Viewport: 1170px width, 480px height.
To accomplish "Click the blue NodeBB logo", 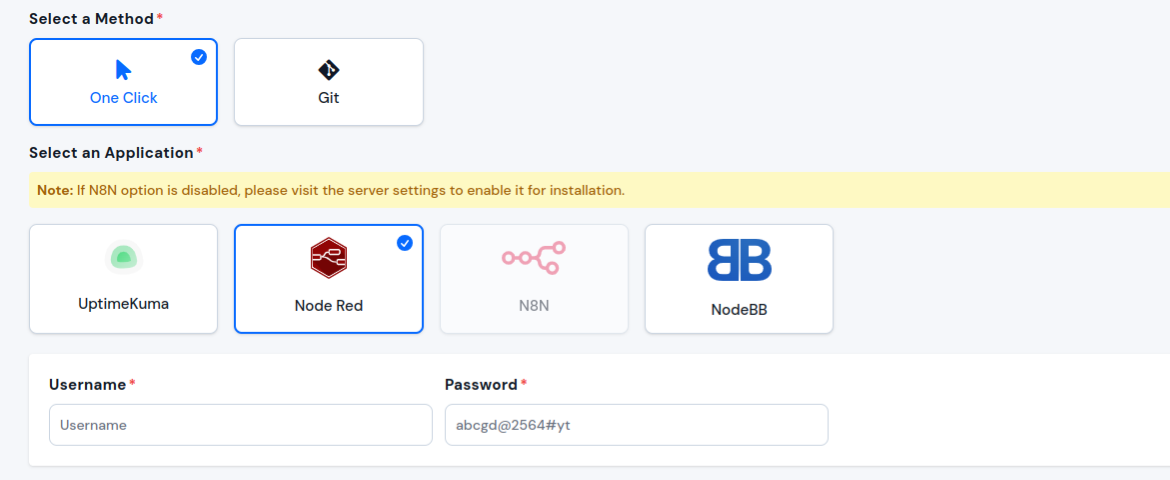I will click(739, 260).
